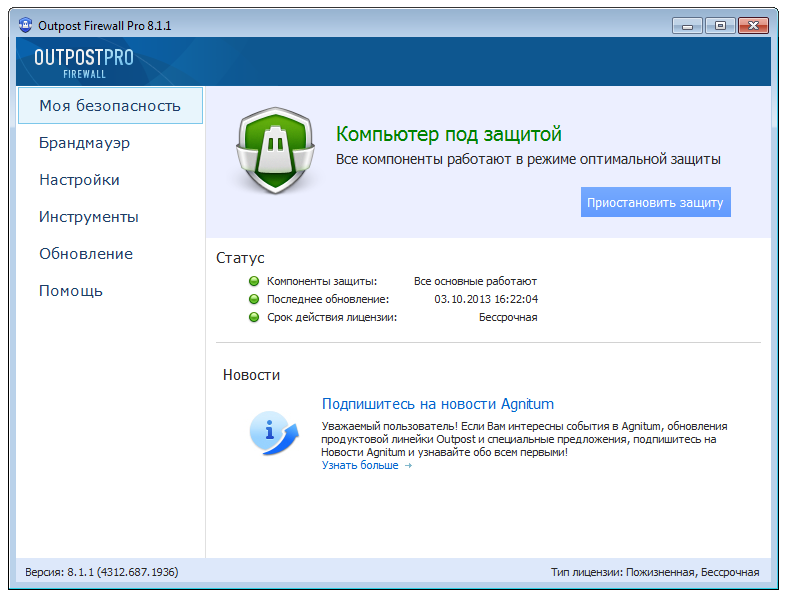This screenshot has width=795, height=596.
Task: Click the Тип лицензии status bar text
Action: (x=655, y=572)
